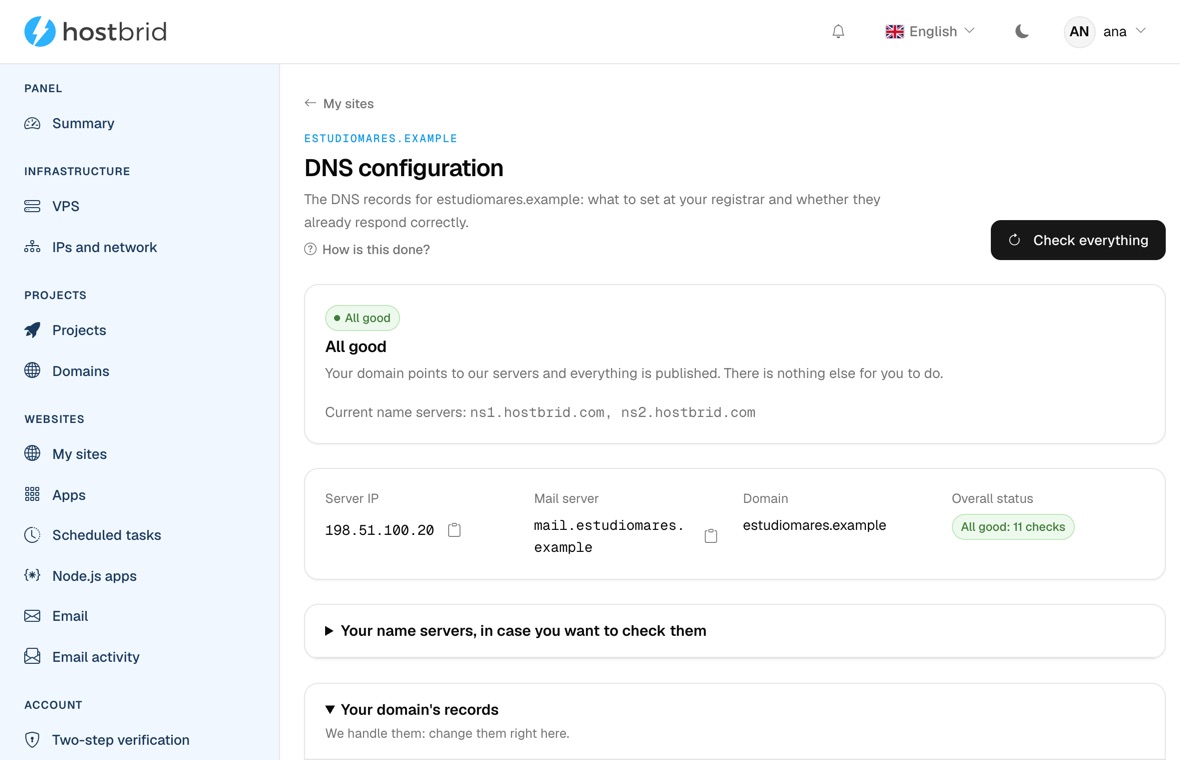Open the Apps page
This screenshot has width=1180, height=760.
68,494
